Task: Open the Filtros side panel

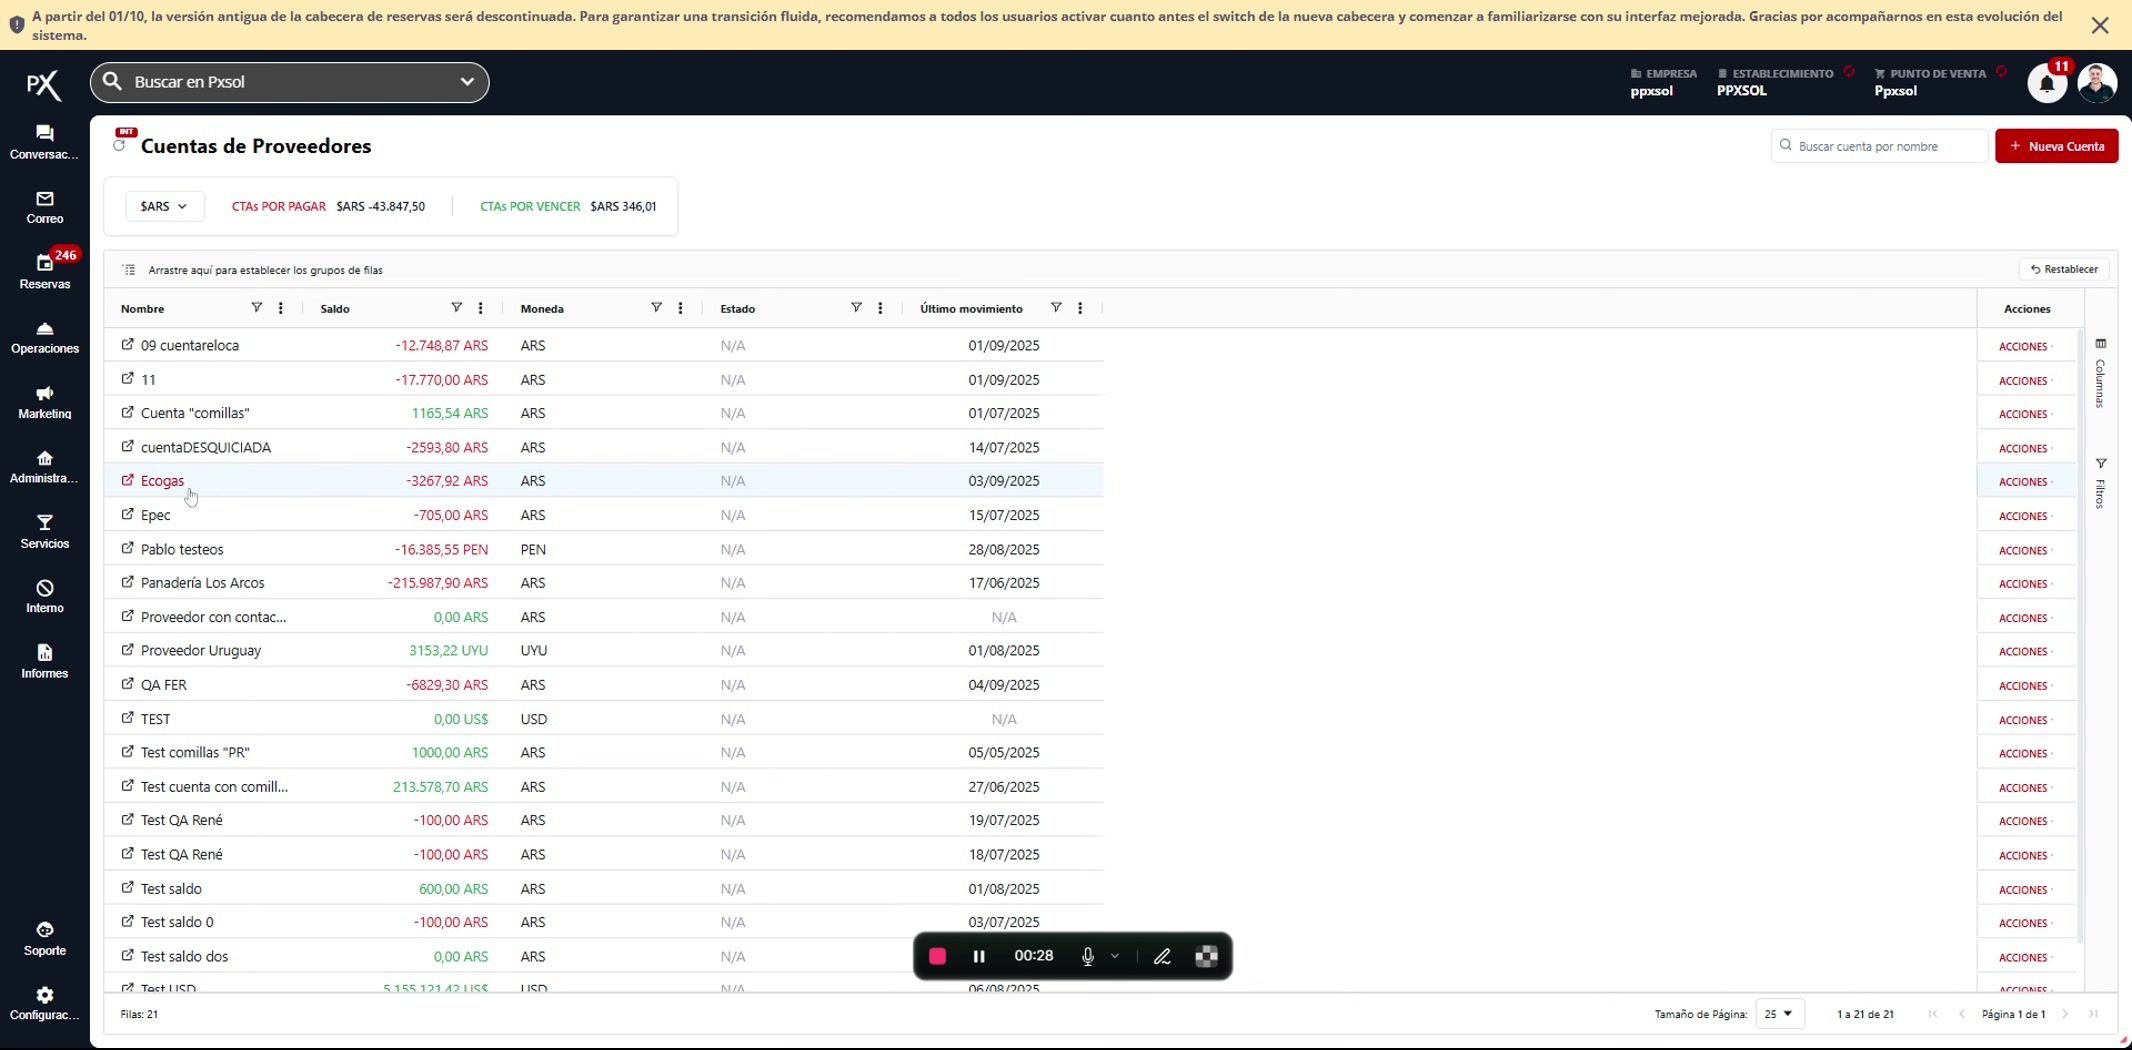Action: (x=2100, y=483)
